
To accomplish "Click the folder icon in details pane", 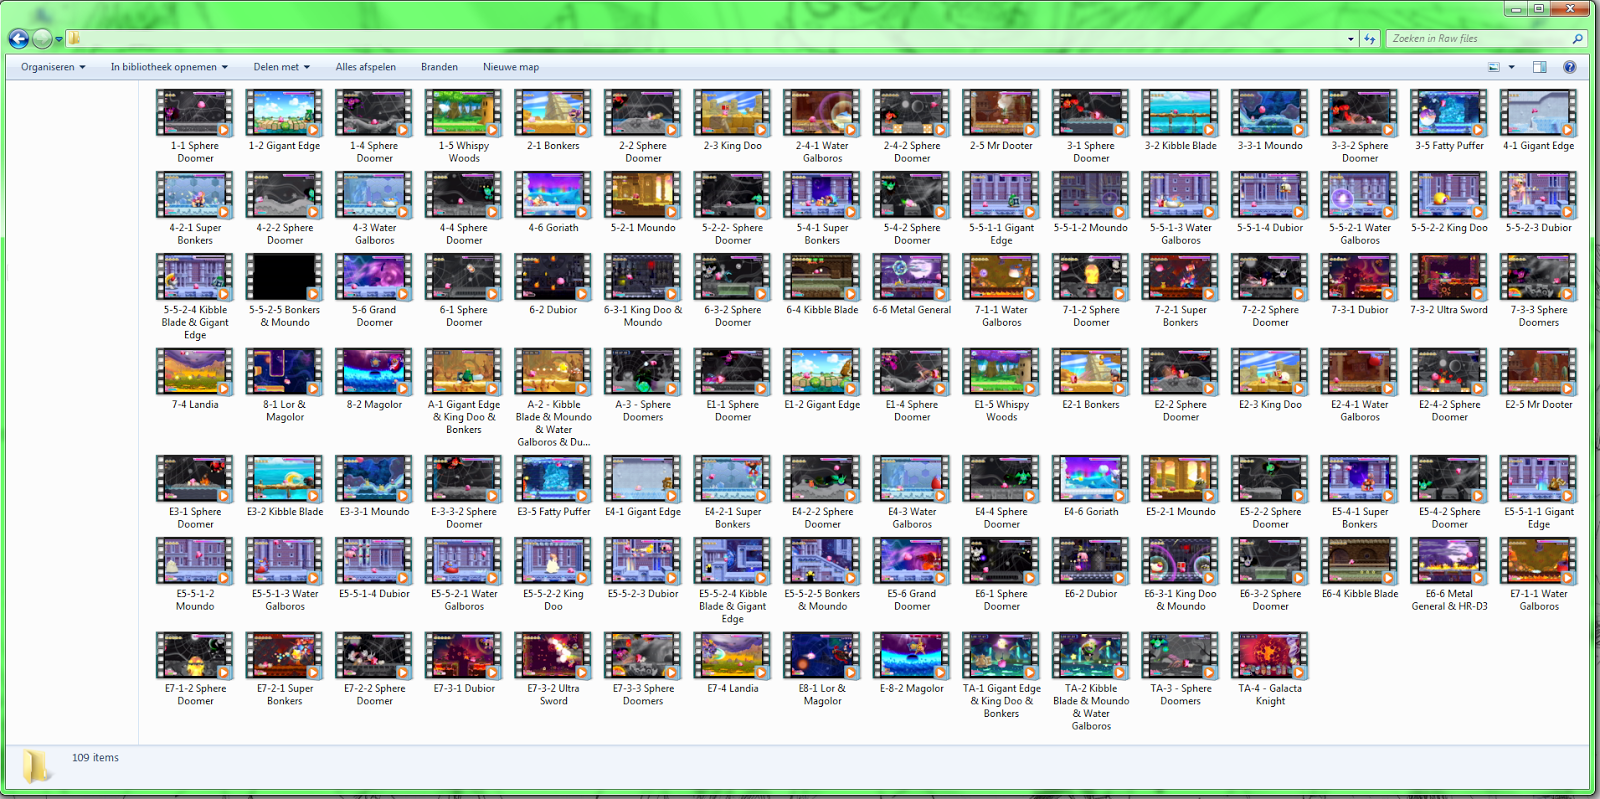I will (x=36, y=766).
